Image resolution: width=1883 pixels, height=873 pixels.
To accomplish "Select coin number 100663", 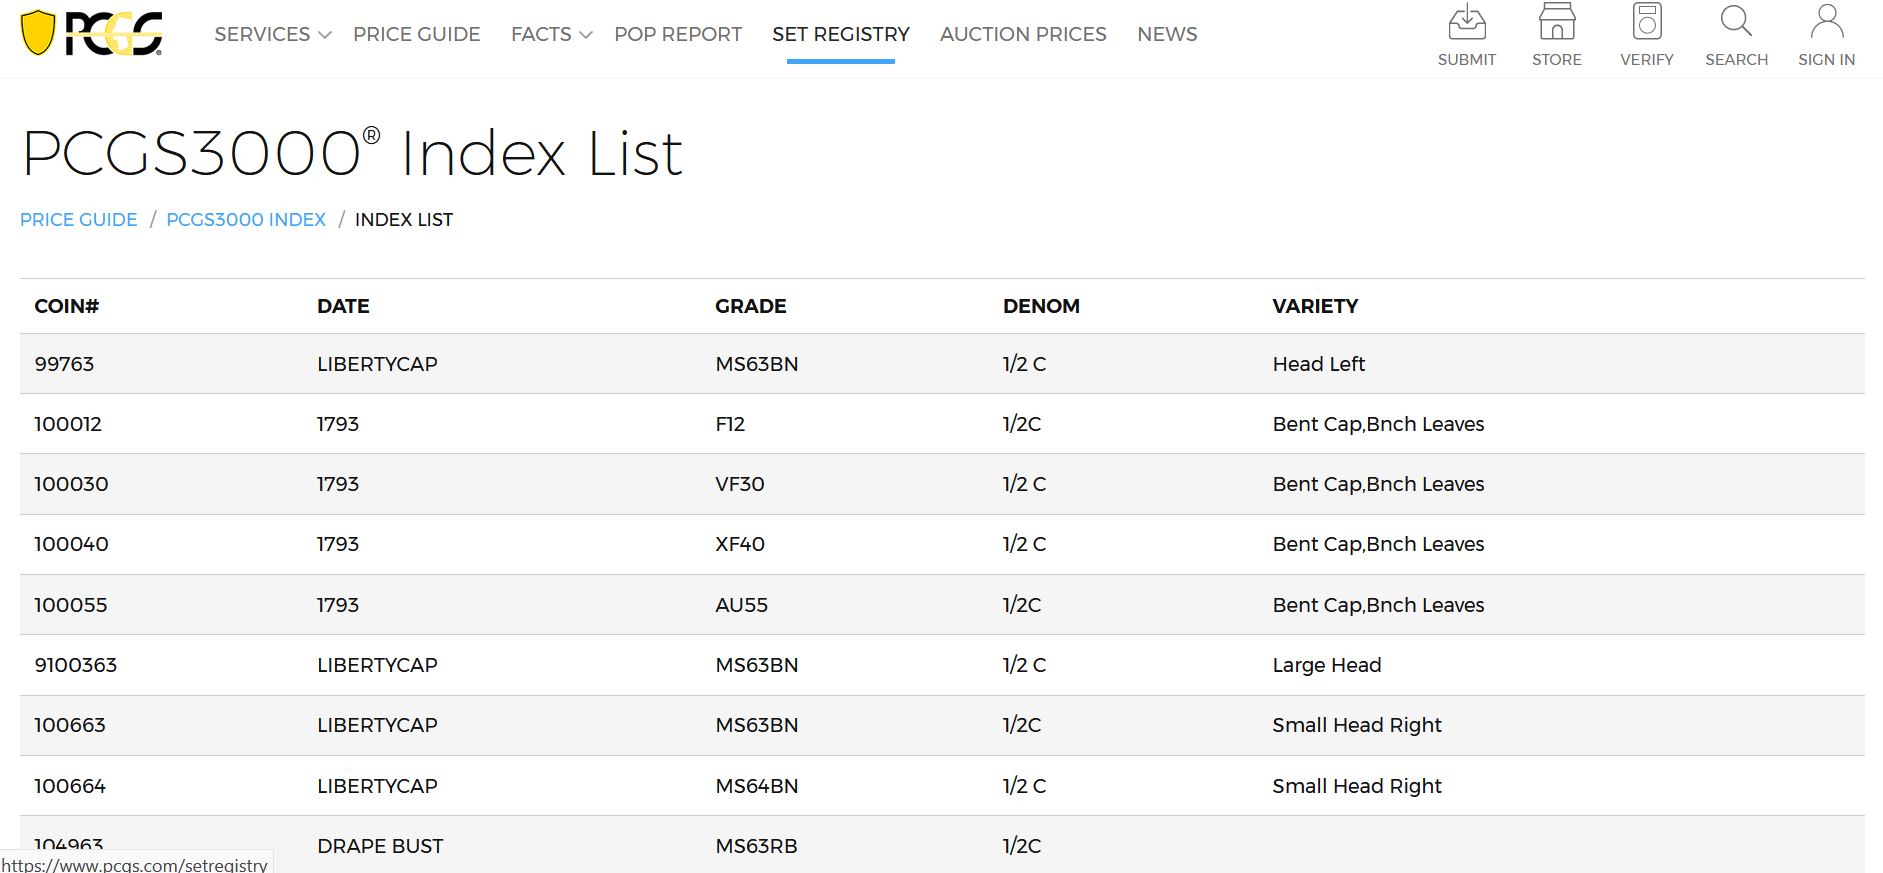I will (x=70, y=725).
